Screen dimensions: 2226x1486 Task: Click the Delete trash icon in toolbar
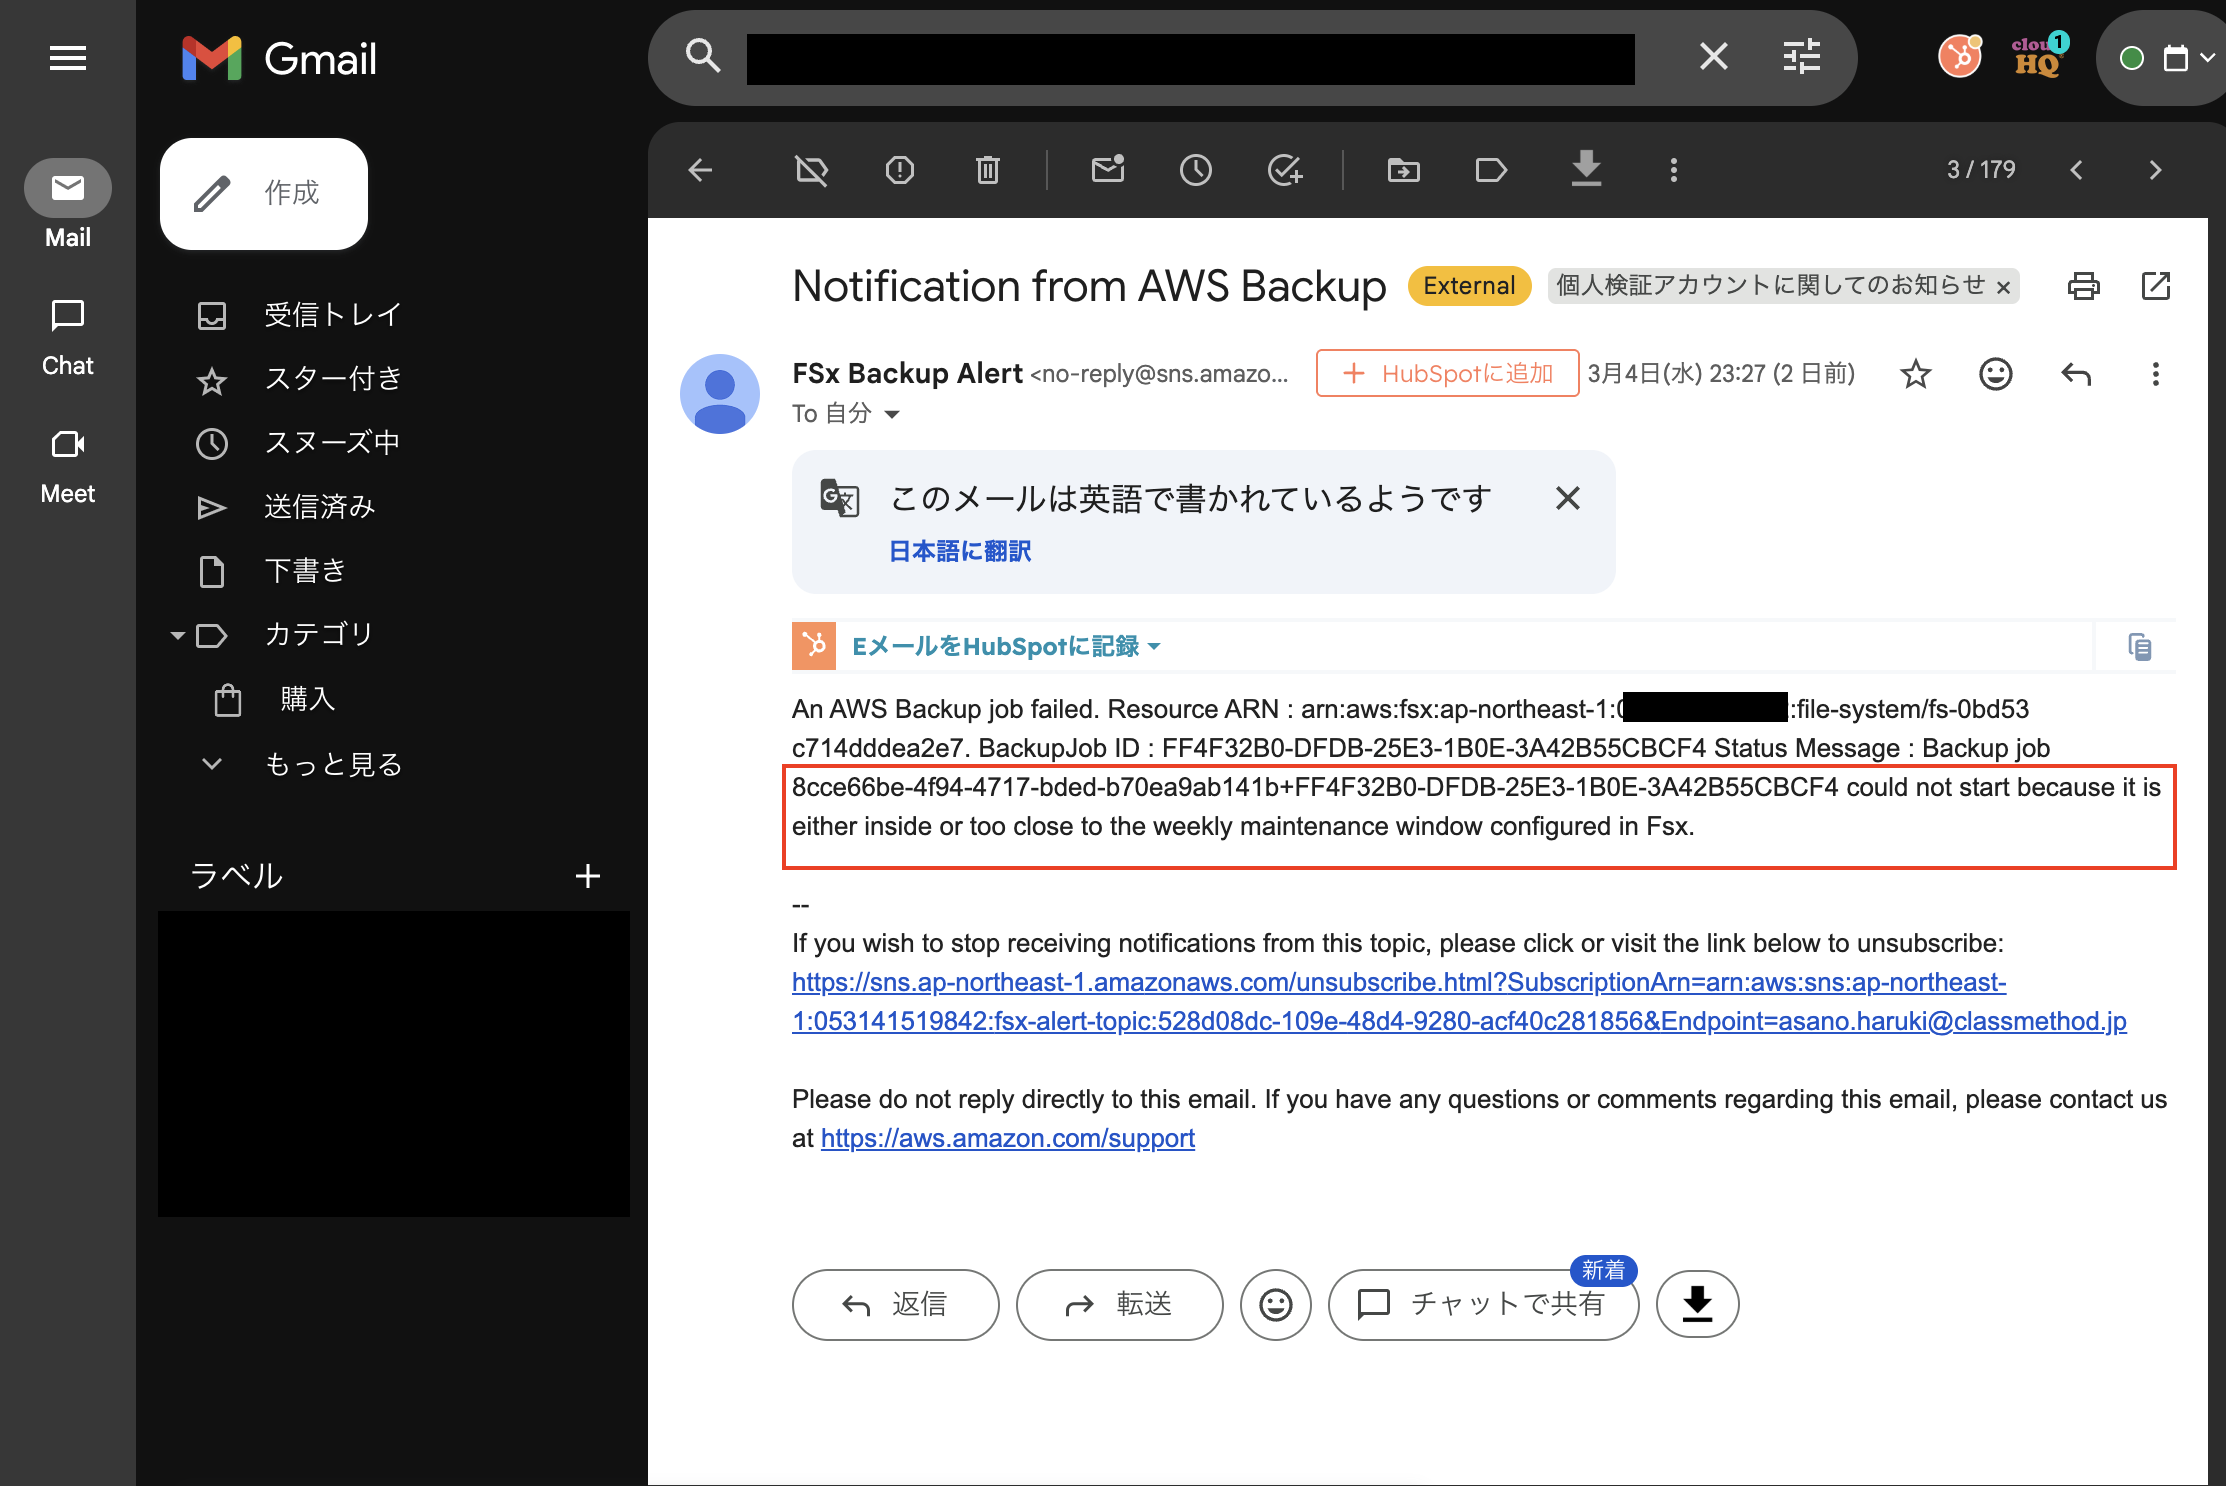pos(987,170)
